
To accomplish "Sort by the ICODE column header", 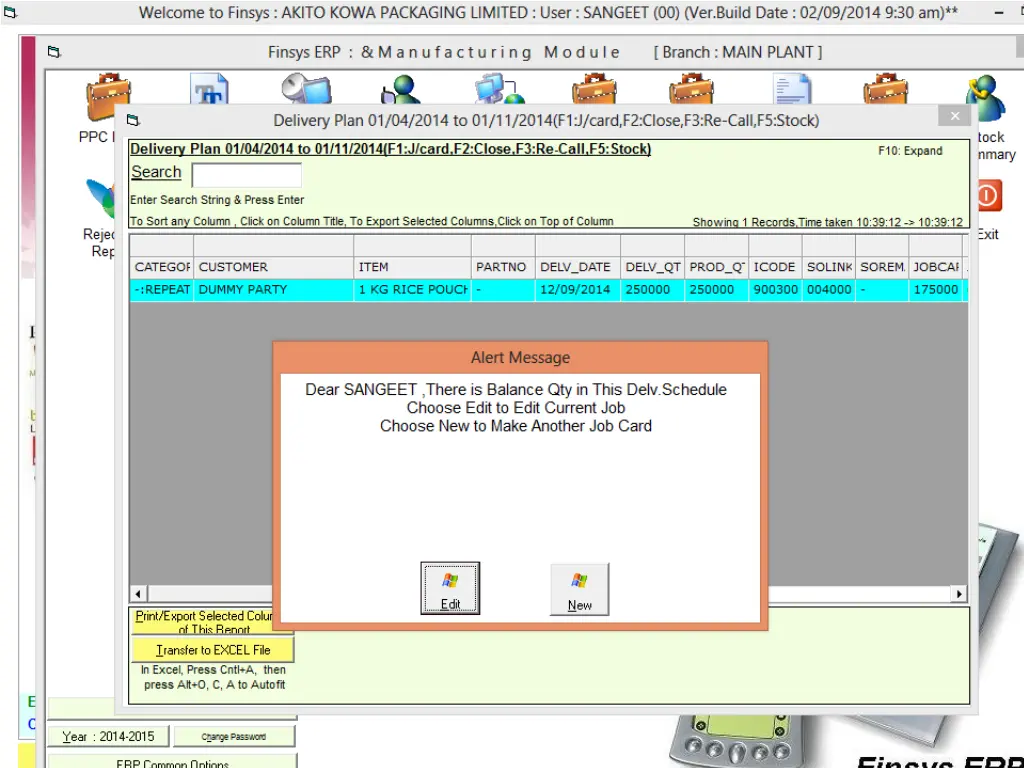I will (x=775, y=267).
